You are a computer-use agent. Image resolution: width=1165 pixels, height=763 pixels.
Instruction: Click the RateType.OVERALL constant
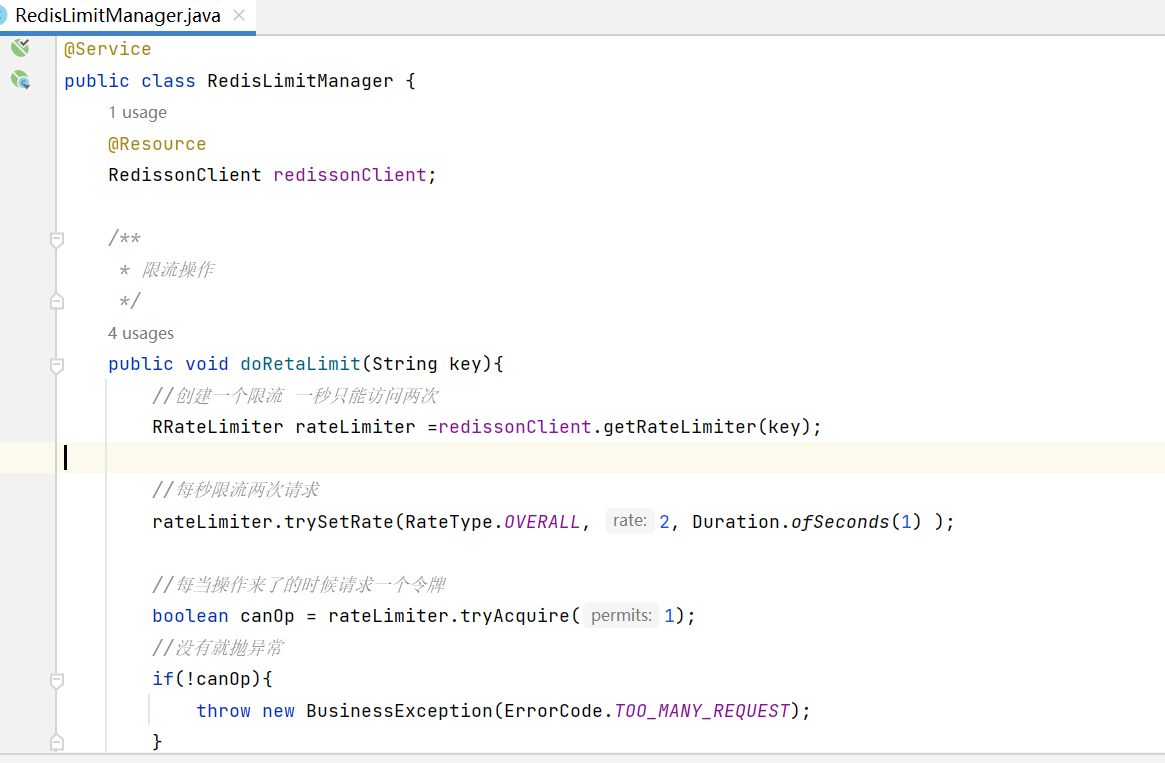(541, 522)
